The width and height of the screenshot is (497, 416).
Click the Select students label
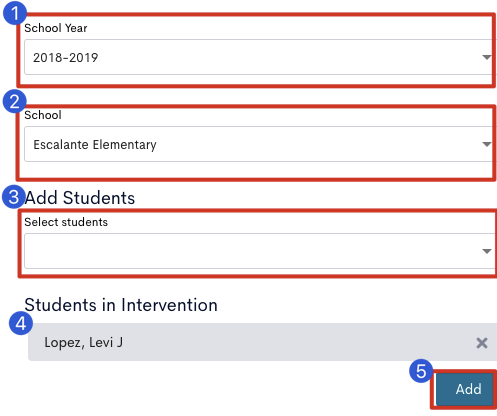pos(66,222)
